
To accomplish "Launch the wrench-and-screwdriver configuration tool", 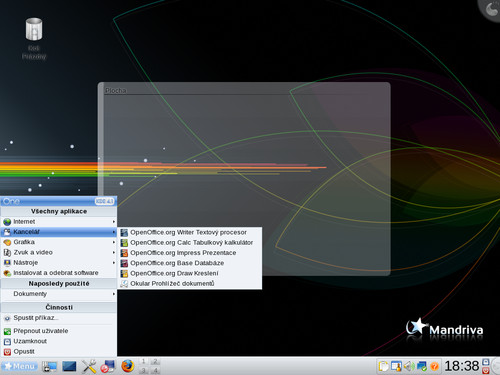I will (x=89, y=366).
